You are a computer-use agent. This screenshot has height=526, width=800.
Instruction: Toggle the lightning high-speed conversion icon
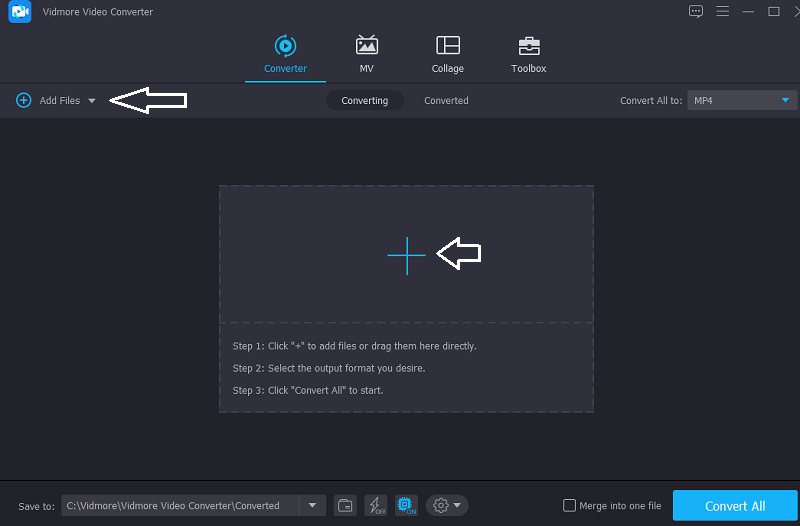(x=375, y=506)
